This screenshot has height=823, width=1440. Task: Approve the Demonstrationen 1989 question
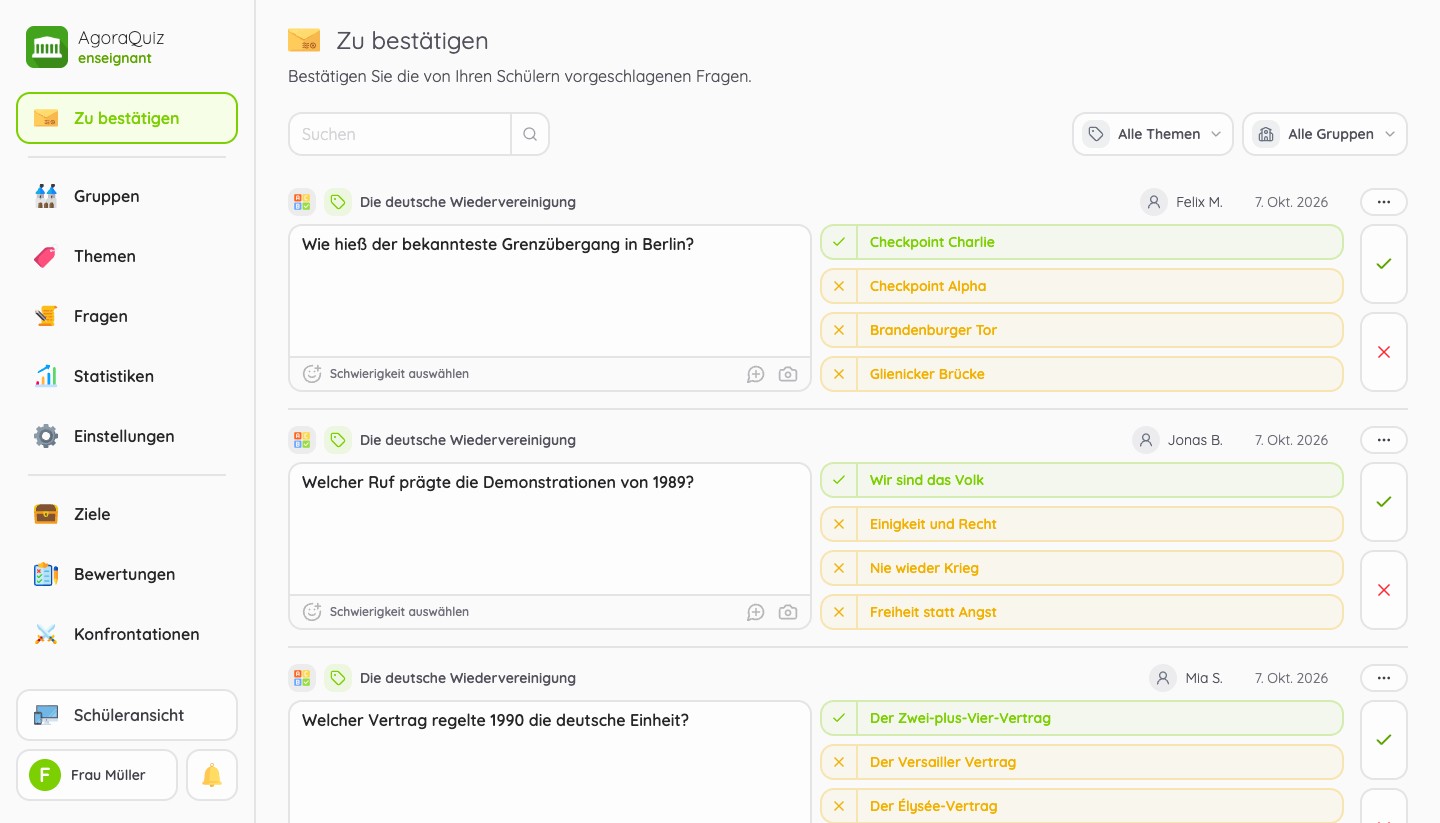[1384, 502]
